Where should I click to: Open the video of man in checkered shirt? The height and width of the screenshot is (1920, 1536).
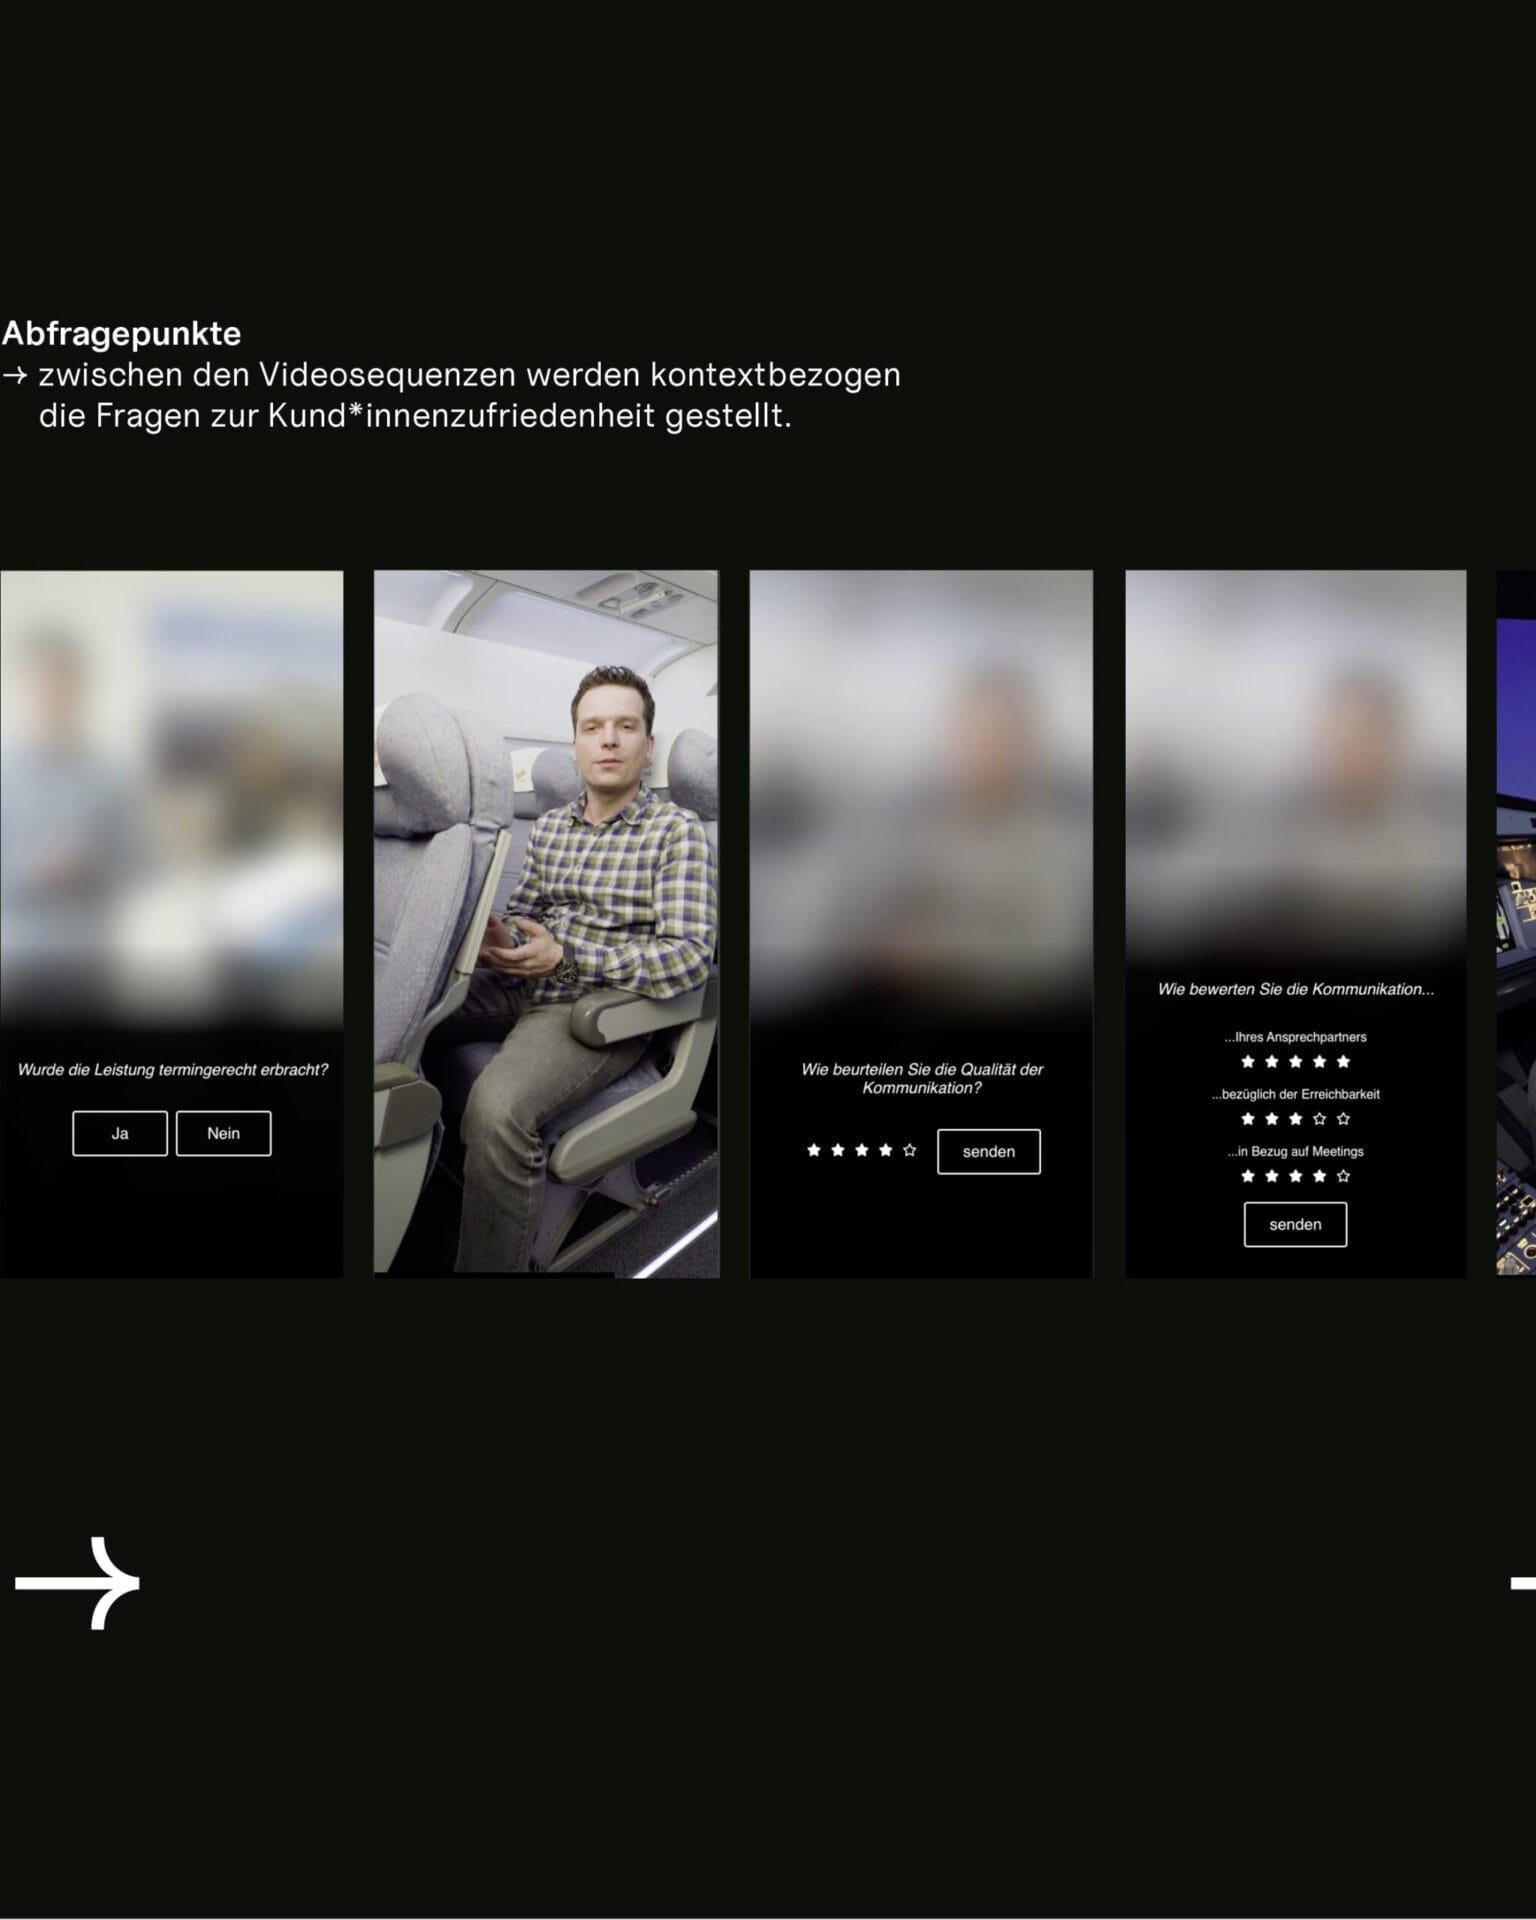(x=546, y=923)
